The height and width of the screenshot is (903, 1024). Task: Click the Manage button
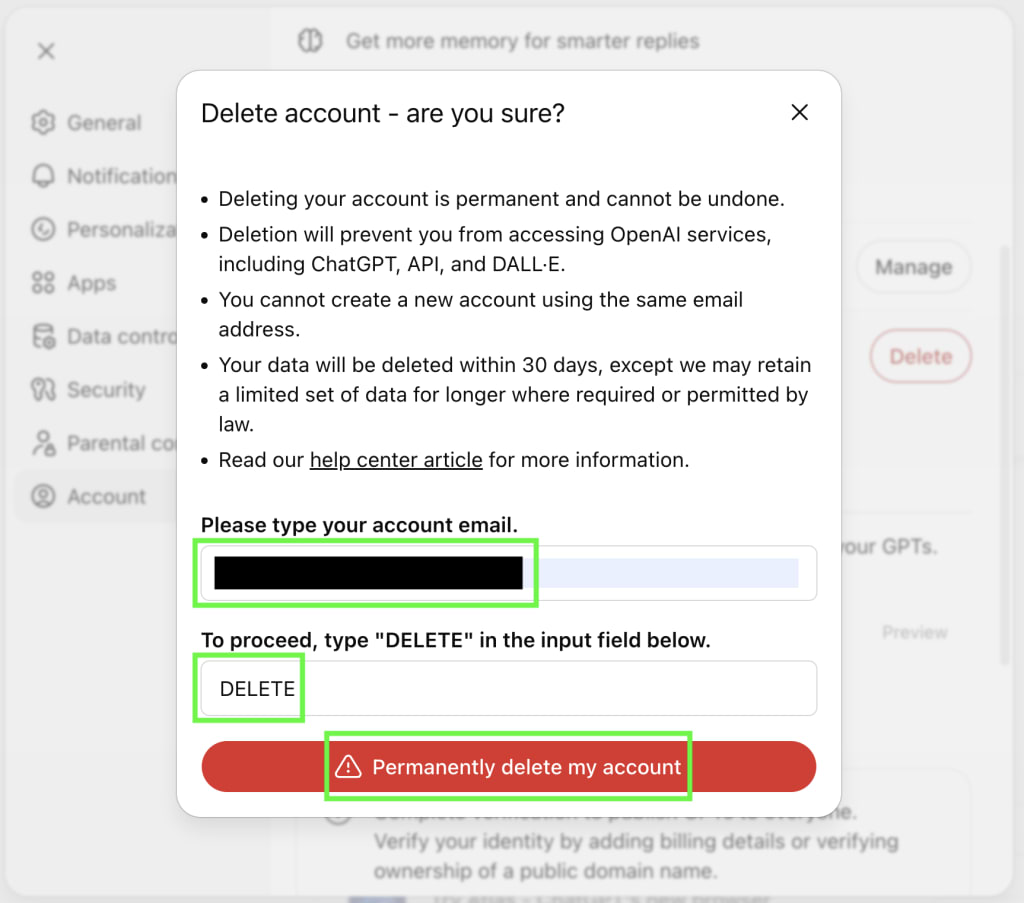912,267
